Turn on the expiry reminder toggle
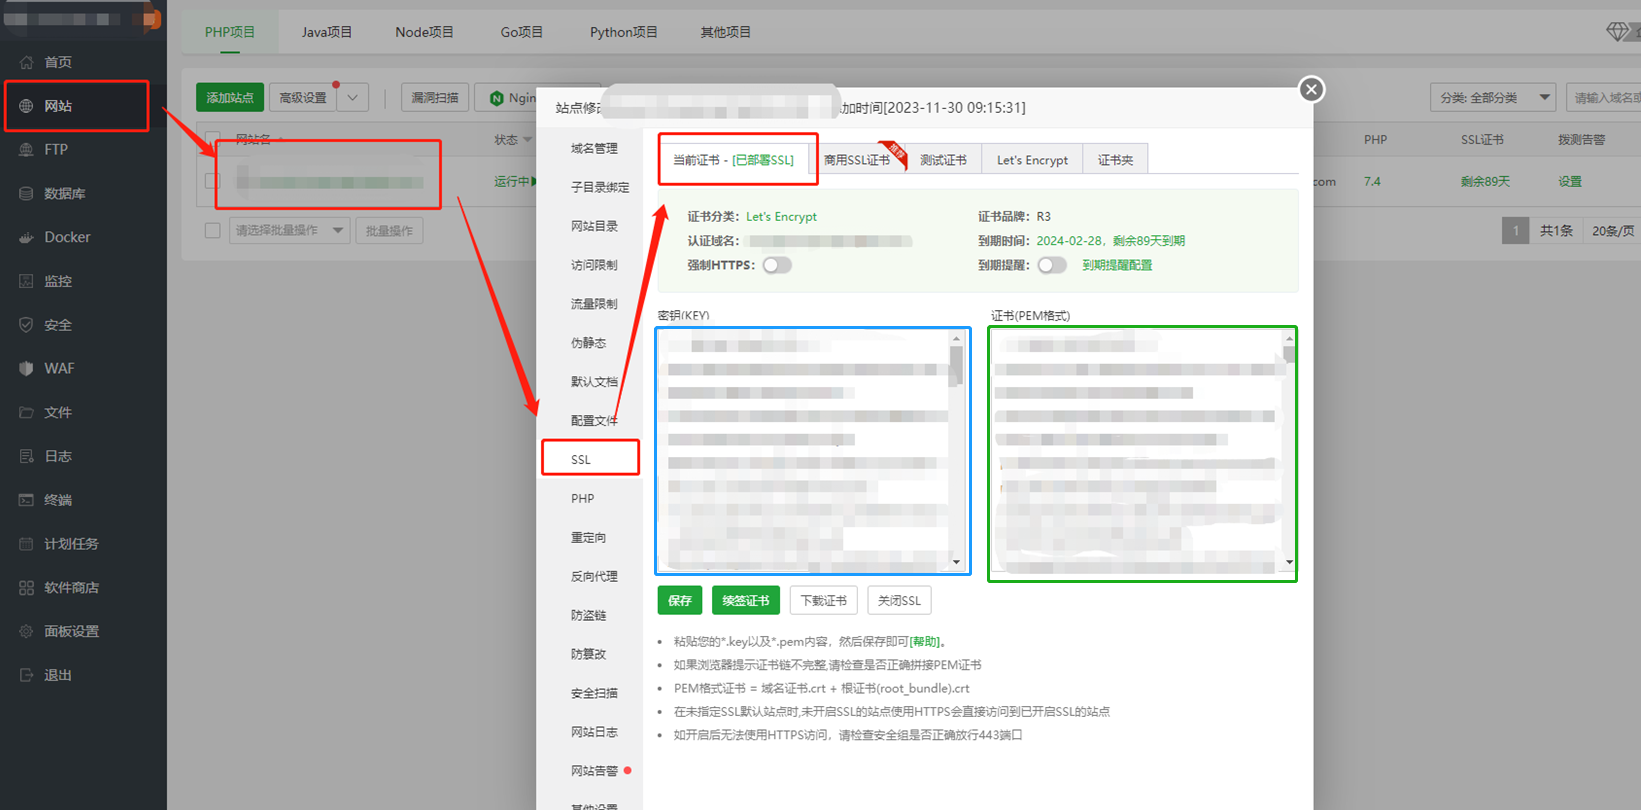 [x=1051, y=265]
